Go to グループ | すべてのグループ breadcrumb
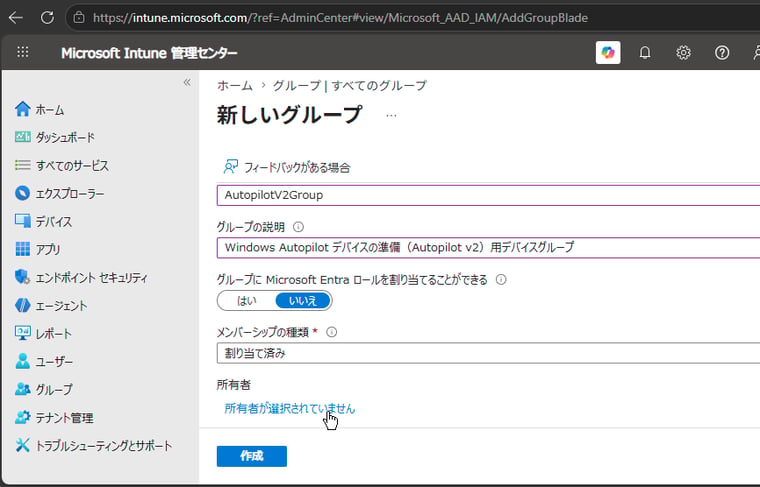The image size is (760, 487). [349, 86]
